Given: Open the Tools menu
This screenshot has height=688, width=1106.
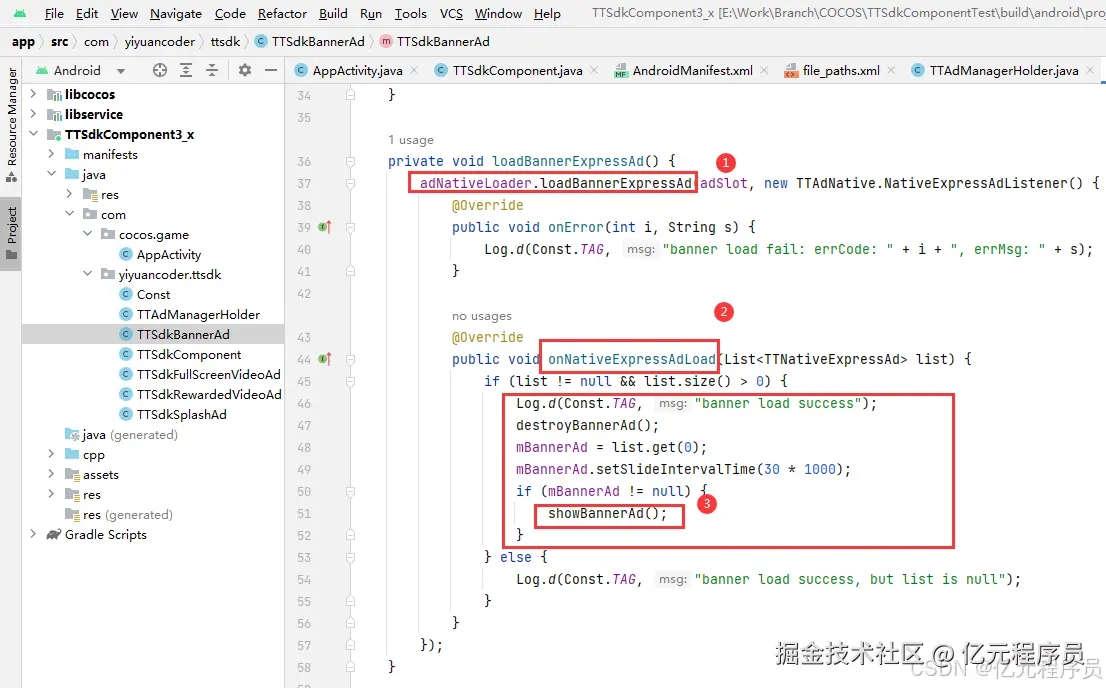Looking at the screenshot, I should click(411, 13).
